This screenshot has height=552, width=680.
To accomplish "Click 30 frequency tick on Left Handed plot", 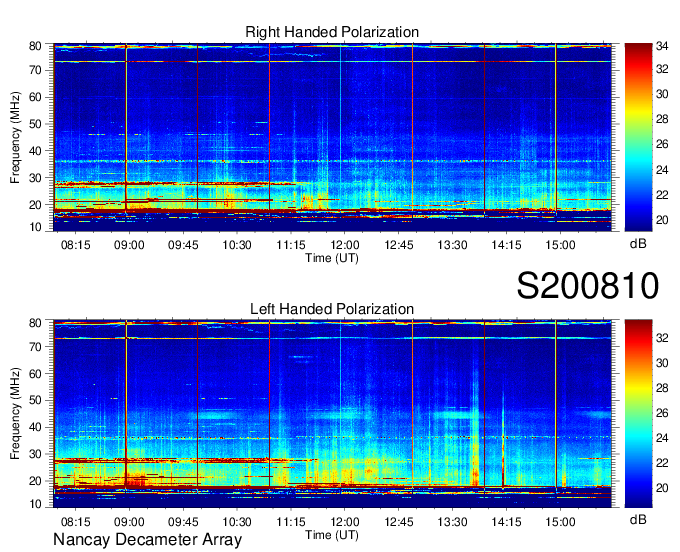I will pyautogui.click(x=35, y=454).
